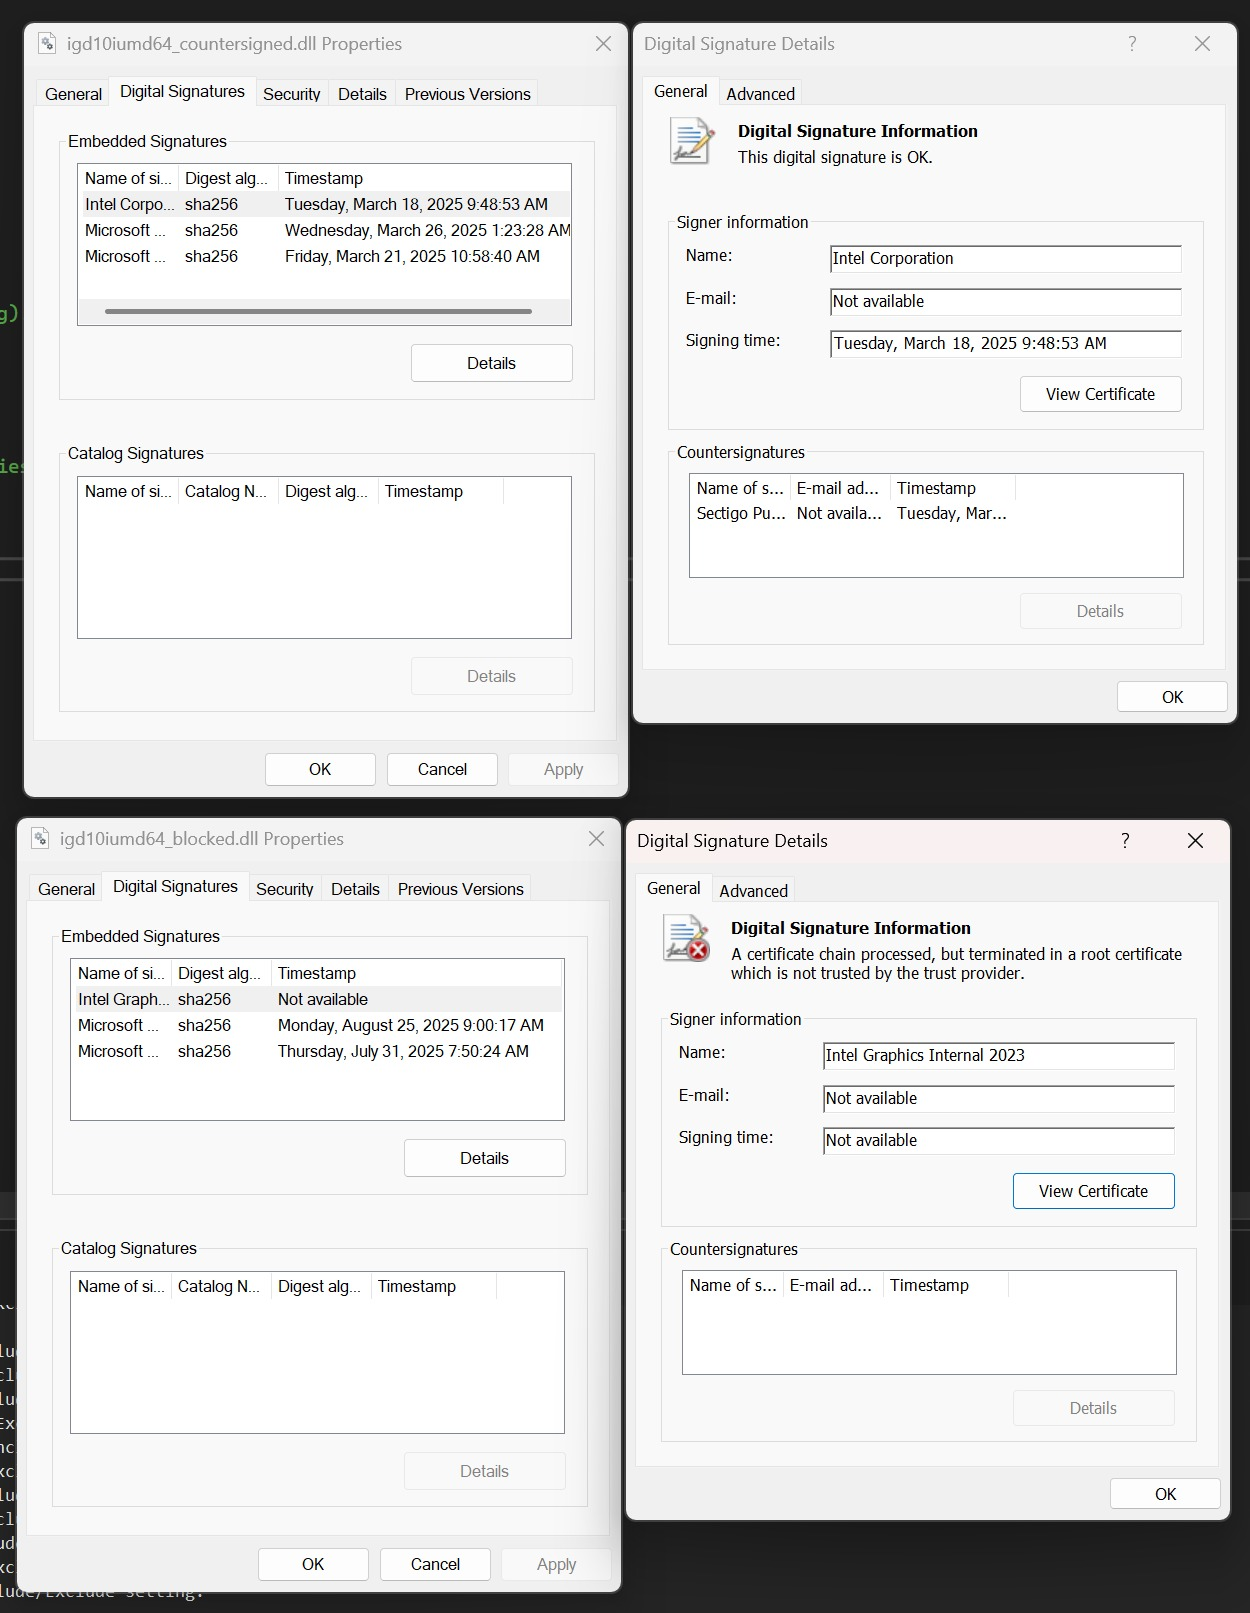Close the blocked.dll Properties window
Screen dimensions: 1250x1613
(x=596, y=838)
